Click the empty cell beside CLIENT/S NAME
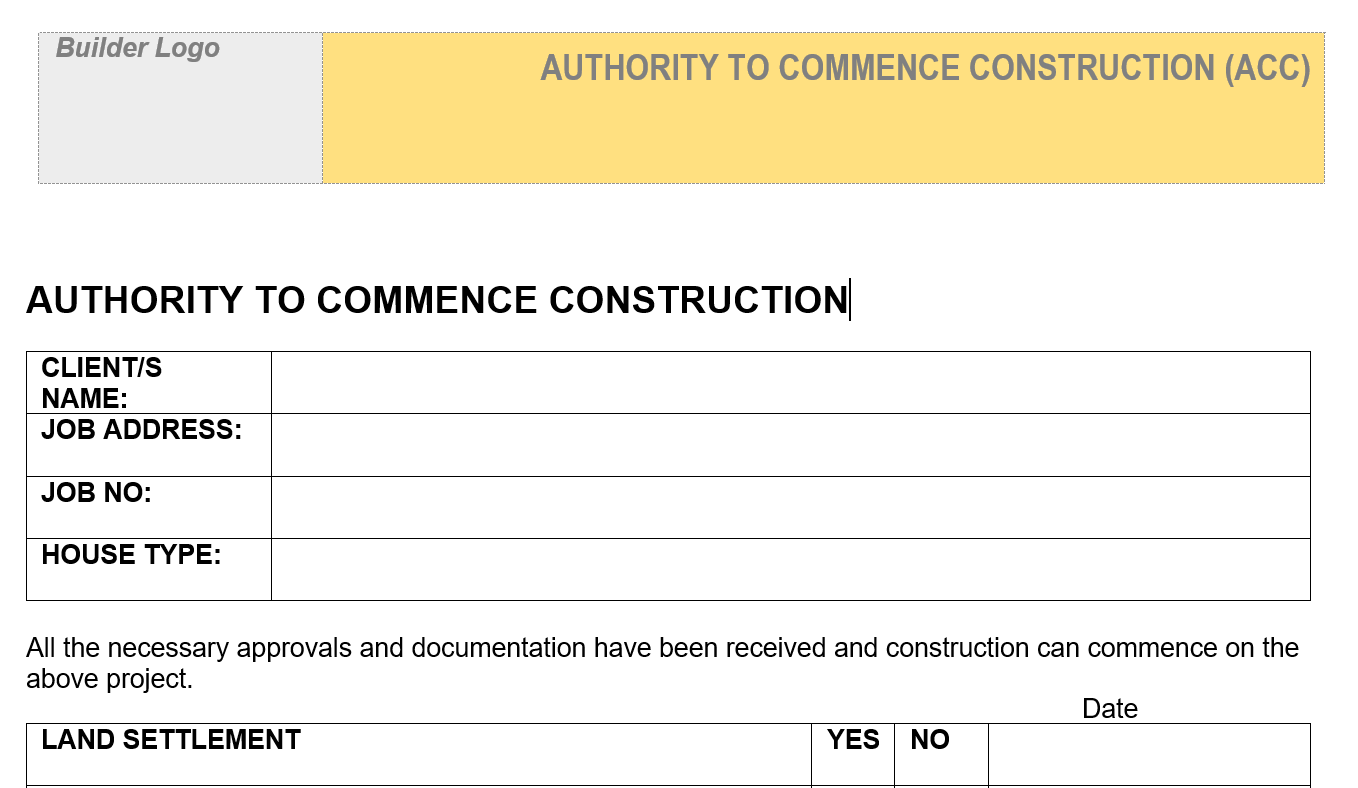Viewport: 1358px width, 788px height. click(x=790, y=382)
